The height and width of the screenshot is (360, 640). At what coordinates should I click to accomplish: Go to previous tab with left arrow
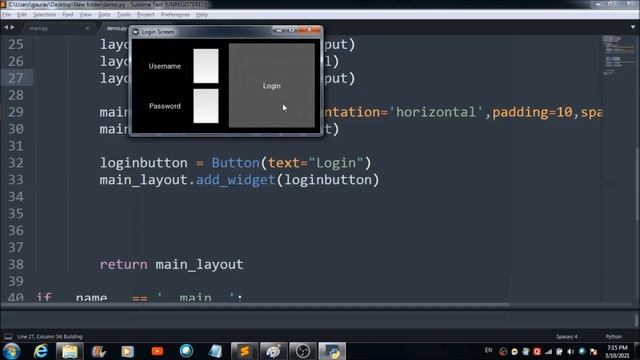coord(6,27)
